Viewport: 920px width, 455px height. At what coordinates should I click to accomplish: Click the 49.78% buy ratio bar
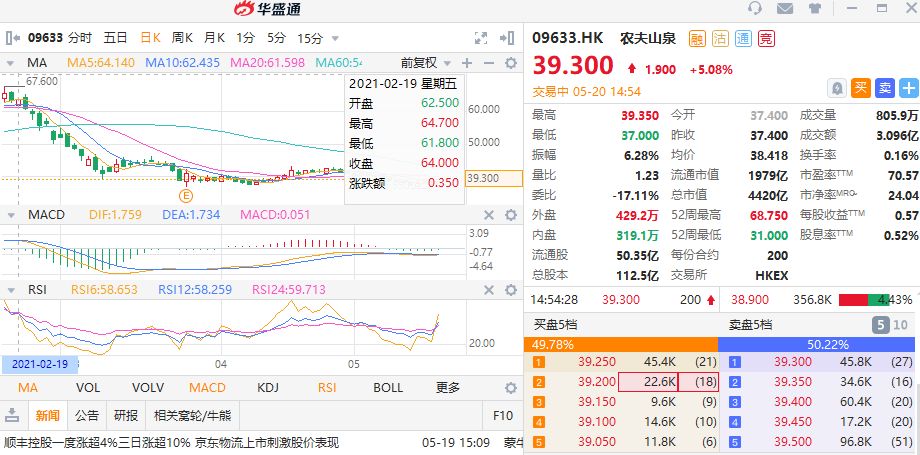point(621,345)
